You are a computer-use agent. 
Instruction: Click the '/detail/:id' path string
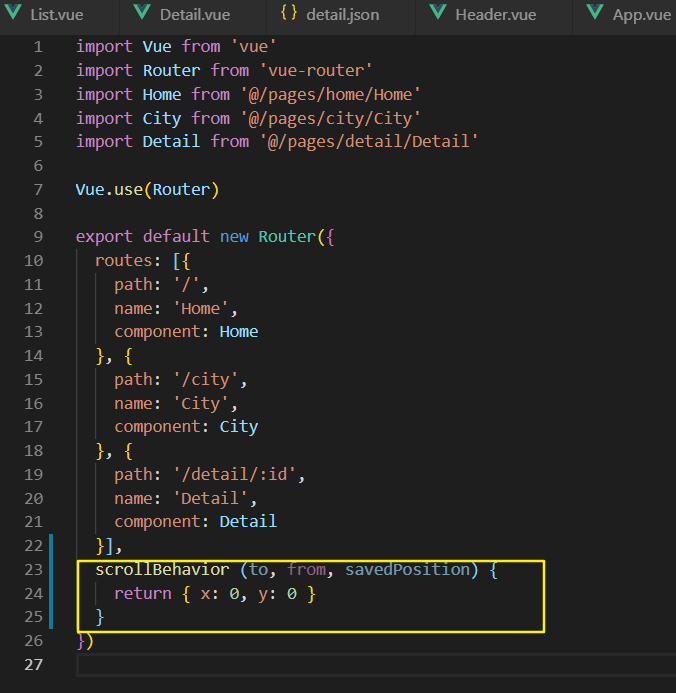[235, 475]
